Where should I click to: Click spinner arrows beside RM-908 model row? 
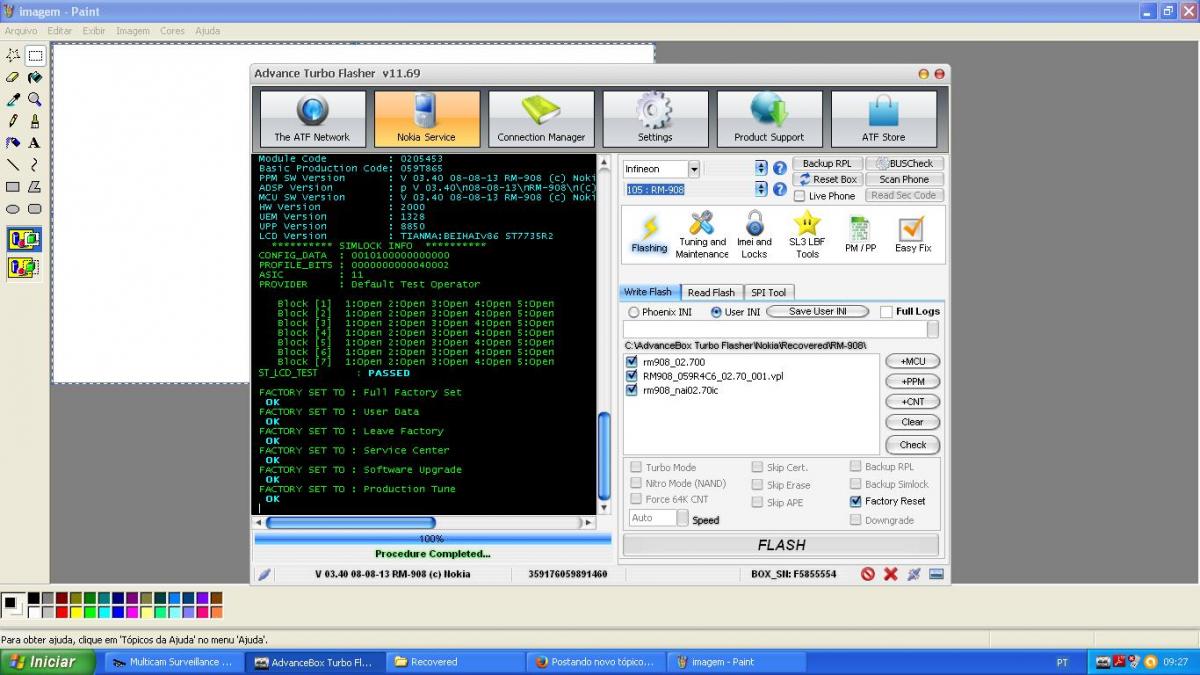pyautogui.click(x=761, y=189)
